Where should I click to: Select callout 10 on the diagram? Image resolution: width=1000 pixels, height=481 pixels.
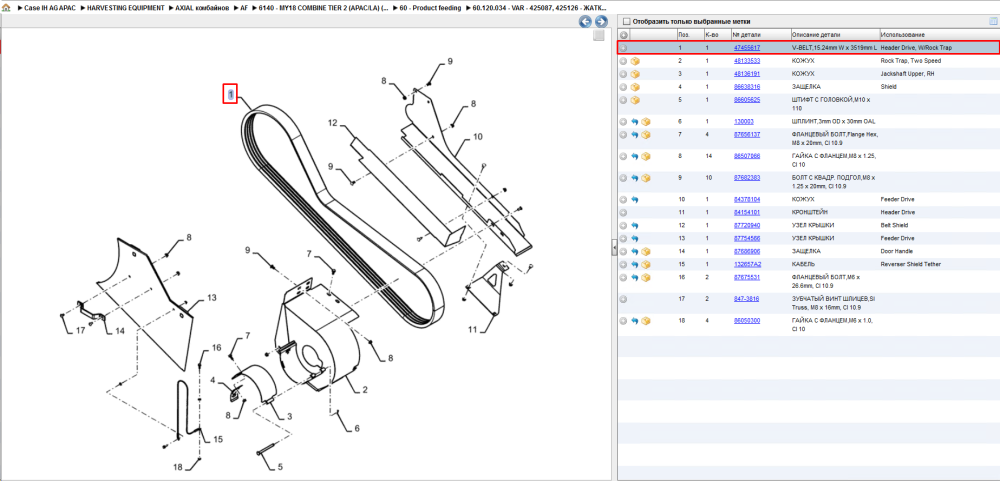point(478,137)
